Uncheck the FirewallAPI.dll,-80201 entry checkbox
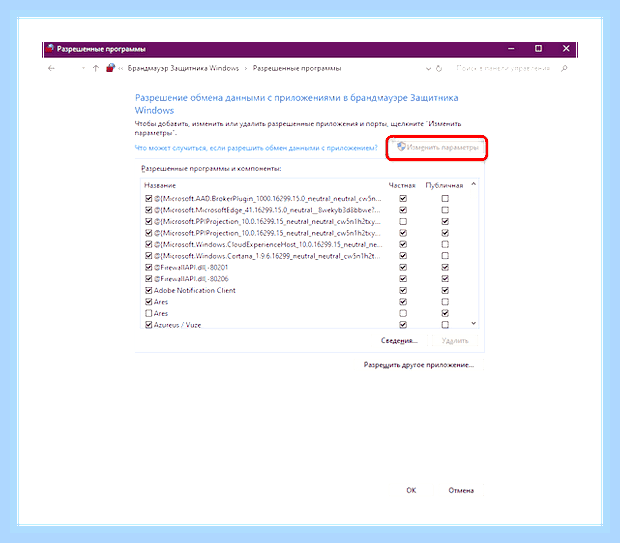620x543 pixels. [149, 267]
